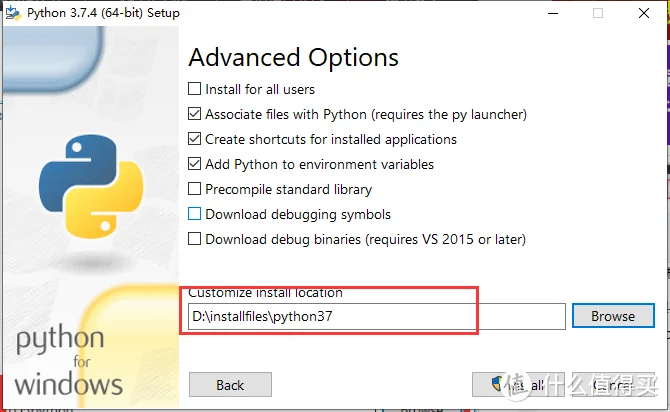Enable Download debug binaries checkbox
The image size is (670, 412).
click(194, 239)
